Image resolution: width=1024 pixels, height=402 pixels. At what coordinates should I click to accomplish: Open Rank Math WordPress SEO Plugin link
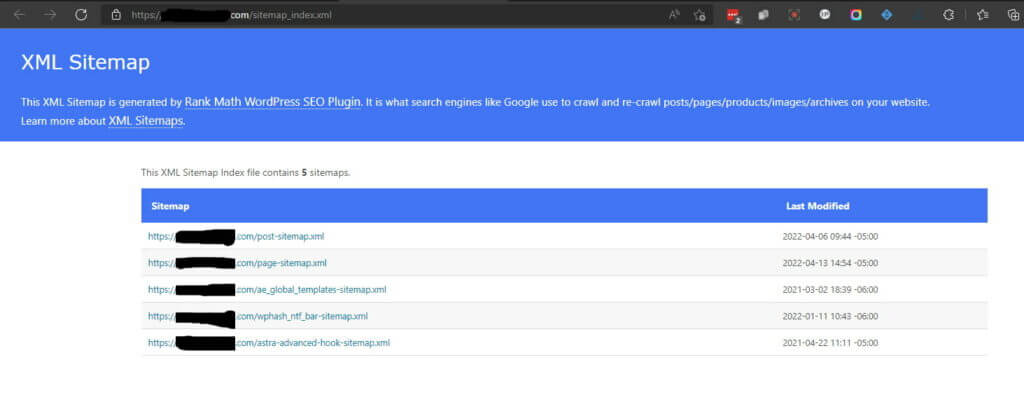pos(273,102)
